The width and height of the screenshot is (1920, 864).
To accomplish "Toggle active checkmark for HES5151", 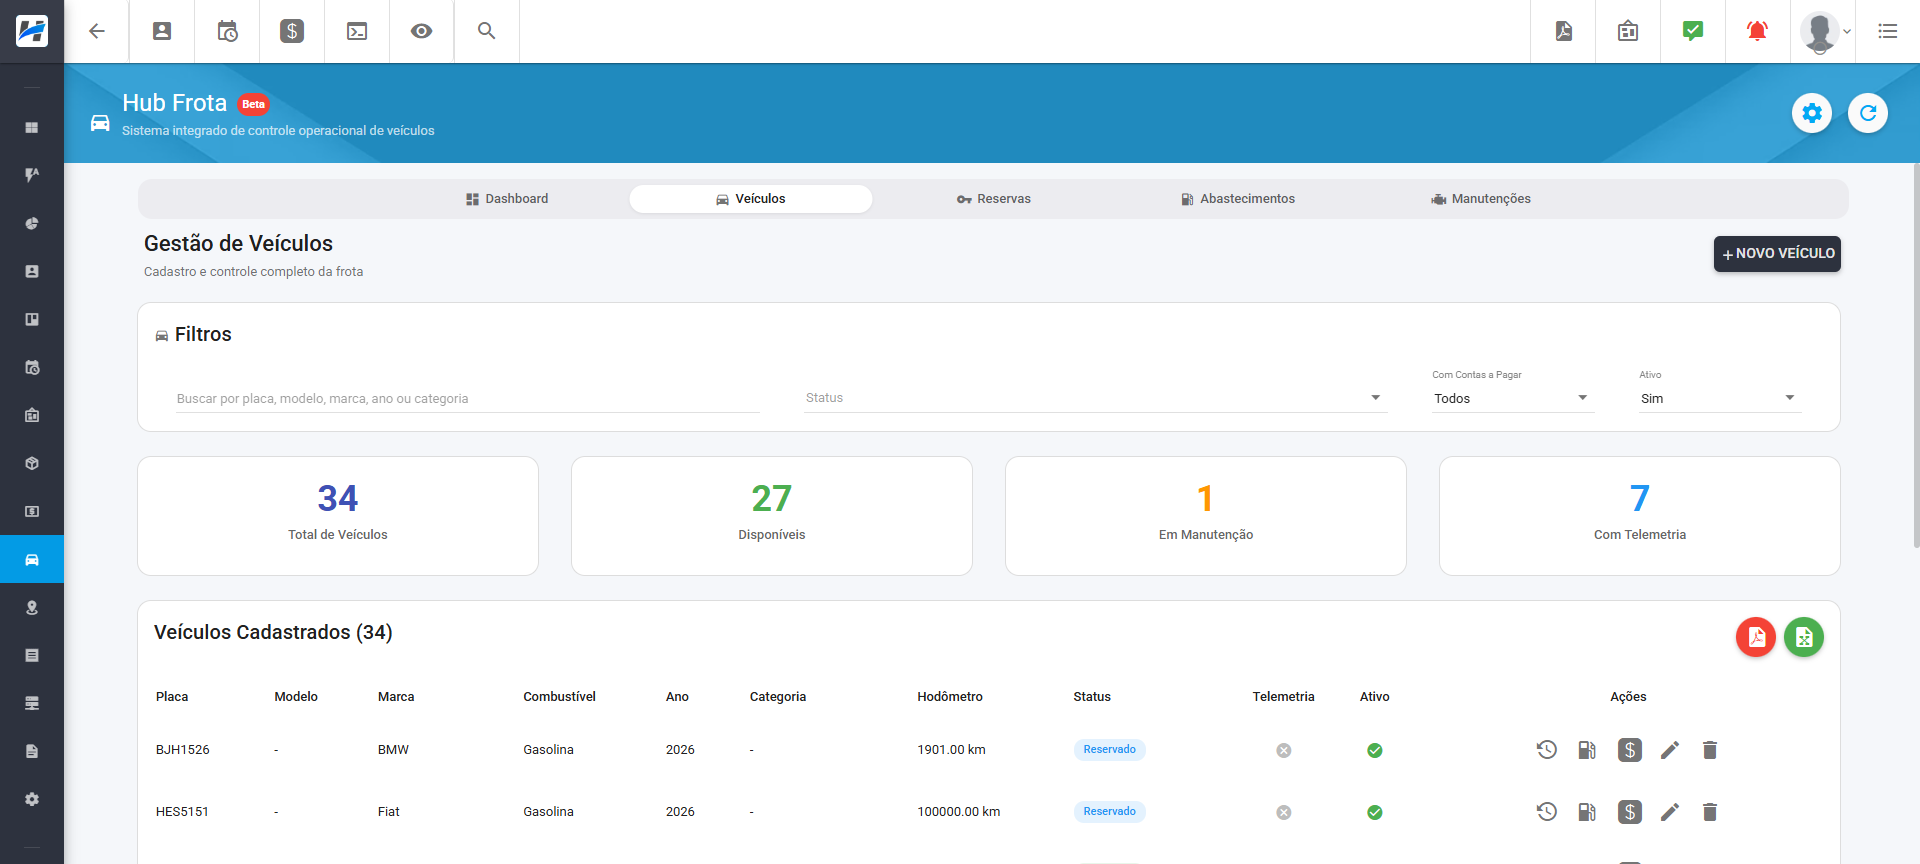I will [1375, 812].
